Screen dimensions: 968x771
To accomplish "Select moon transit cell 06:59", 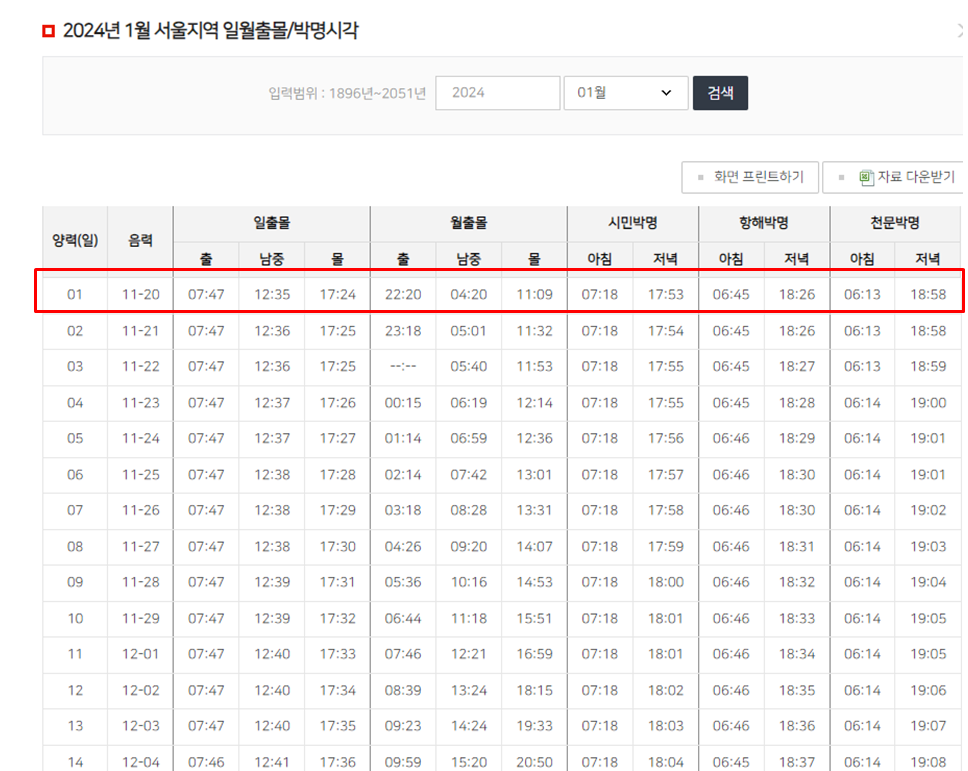I will pyautogui.click(x=469, y=438).
